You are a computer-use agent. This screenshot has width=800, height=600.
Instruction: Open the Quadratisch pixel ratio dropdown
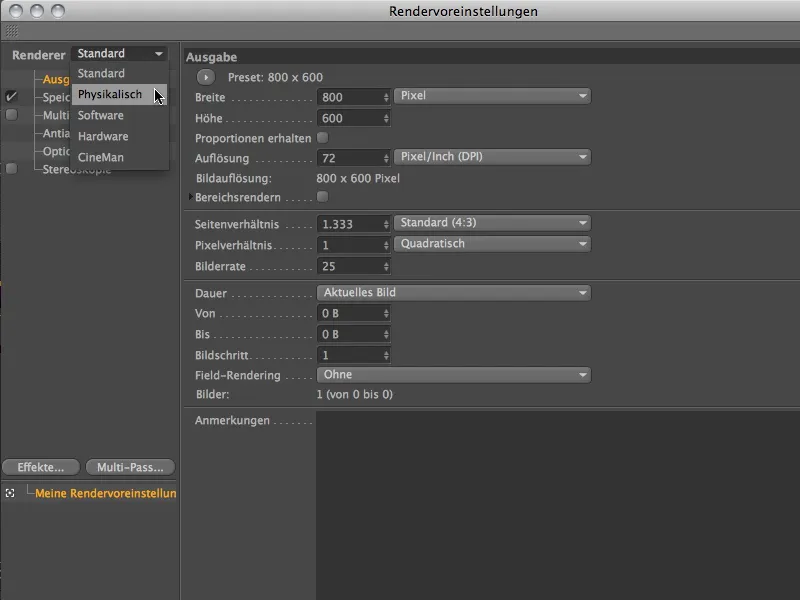click(x=492, y=244)
